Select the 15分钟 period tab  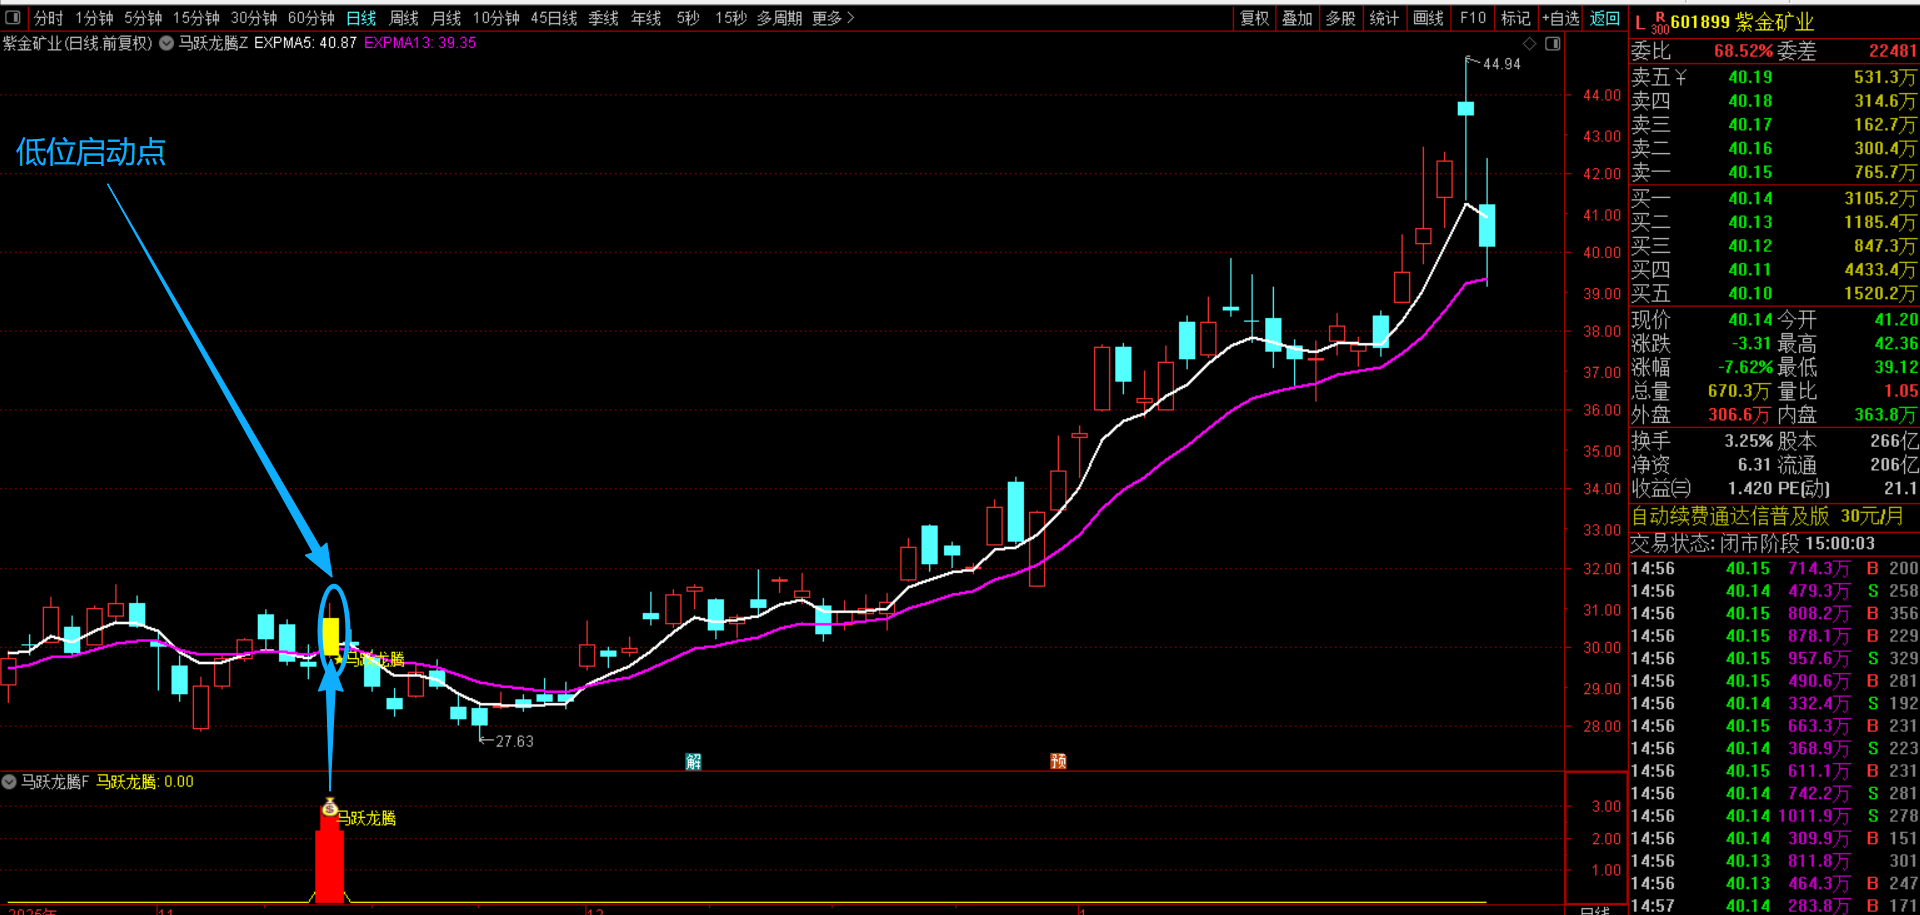[x=196, y=18]
